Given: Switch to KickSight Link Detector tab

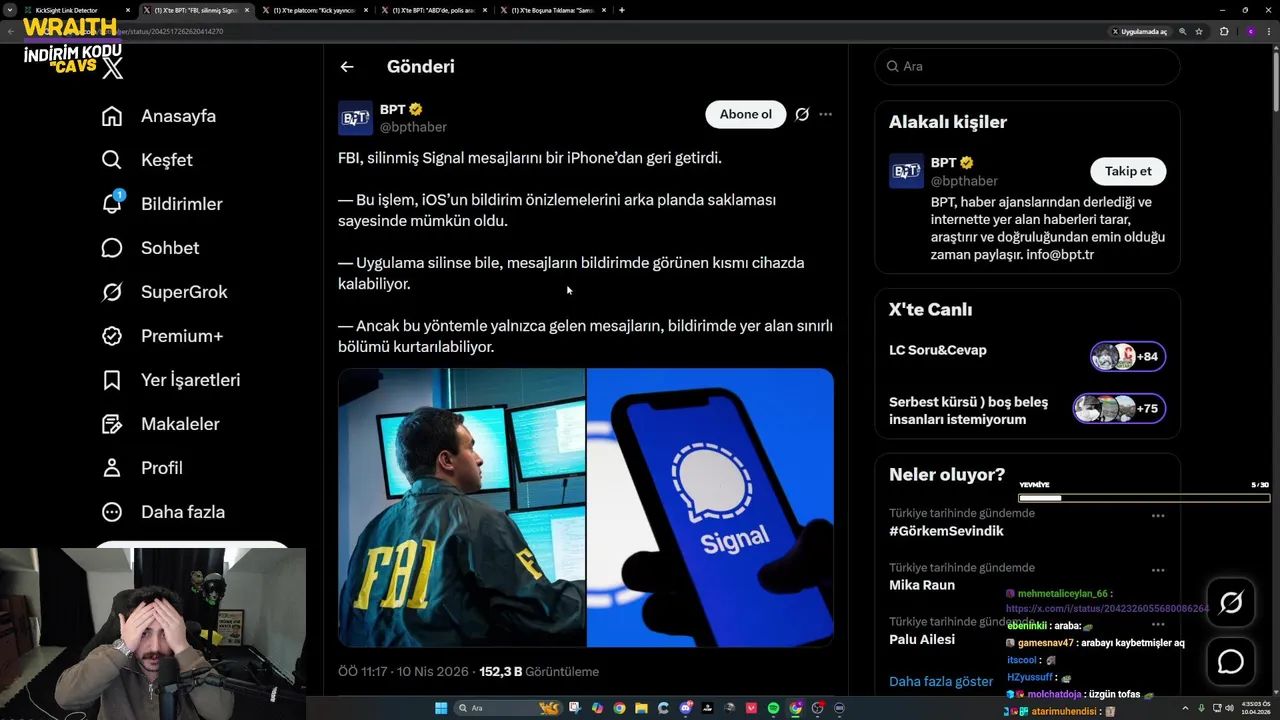Looking at the screenshot, I should [x=78, y=10].
